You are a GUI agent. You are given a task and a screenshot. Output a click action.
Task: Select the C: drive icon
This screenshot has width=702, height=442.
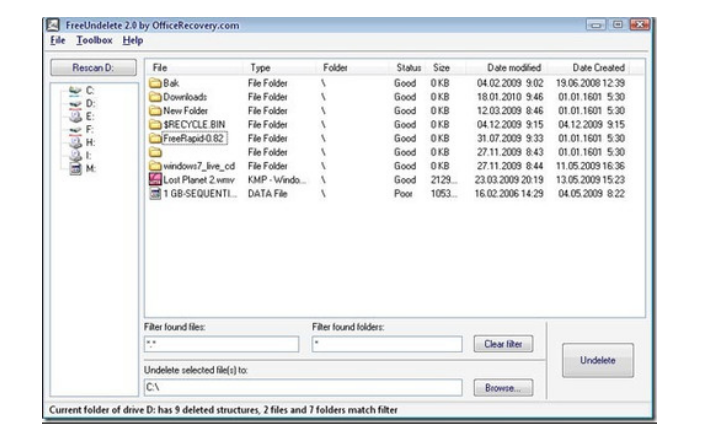tap(75, 90)
